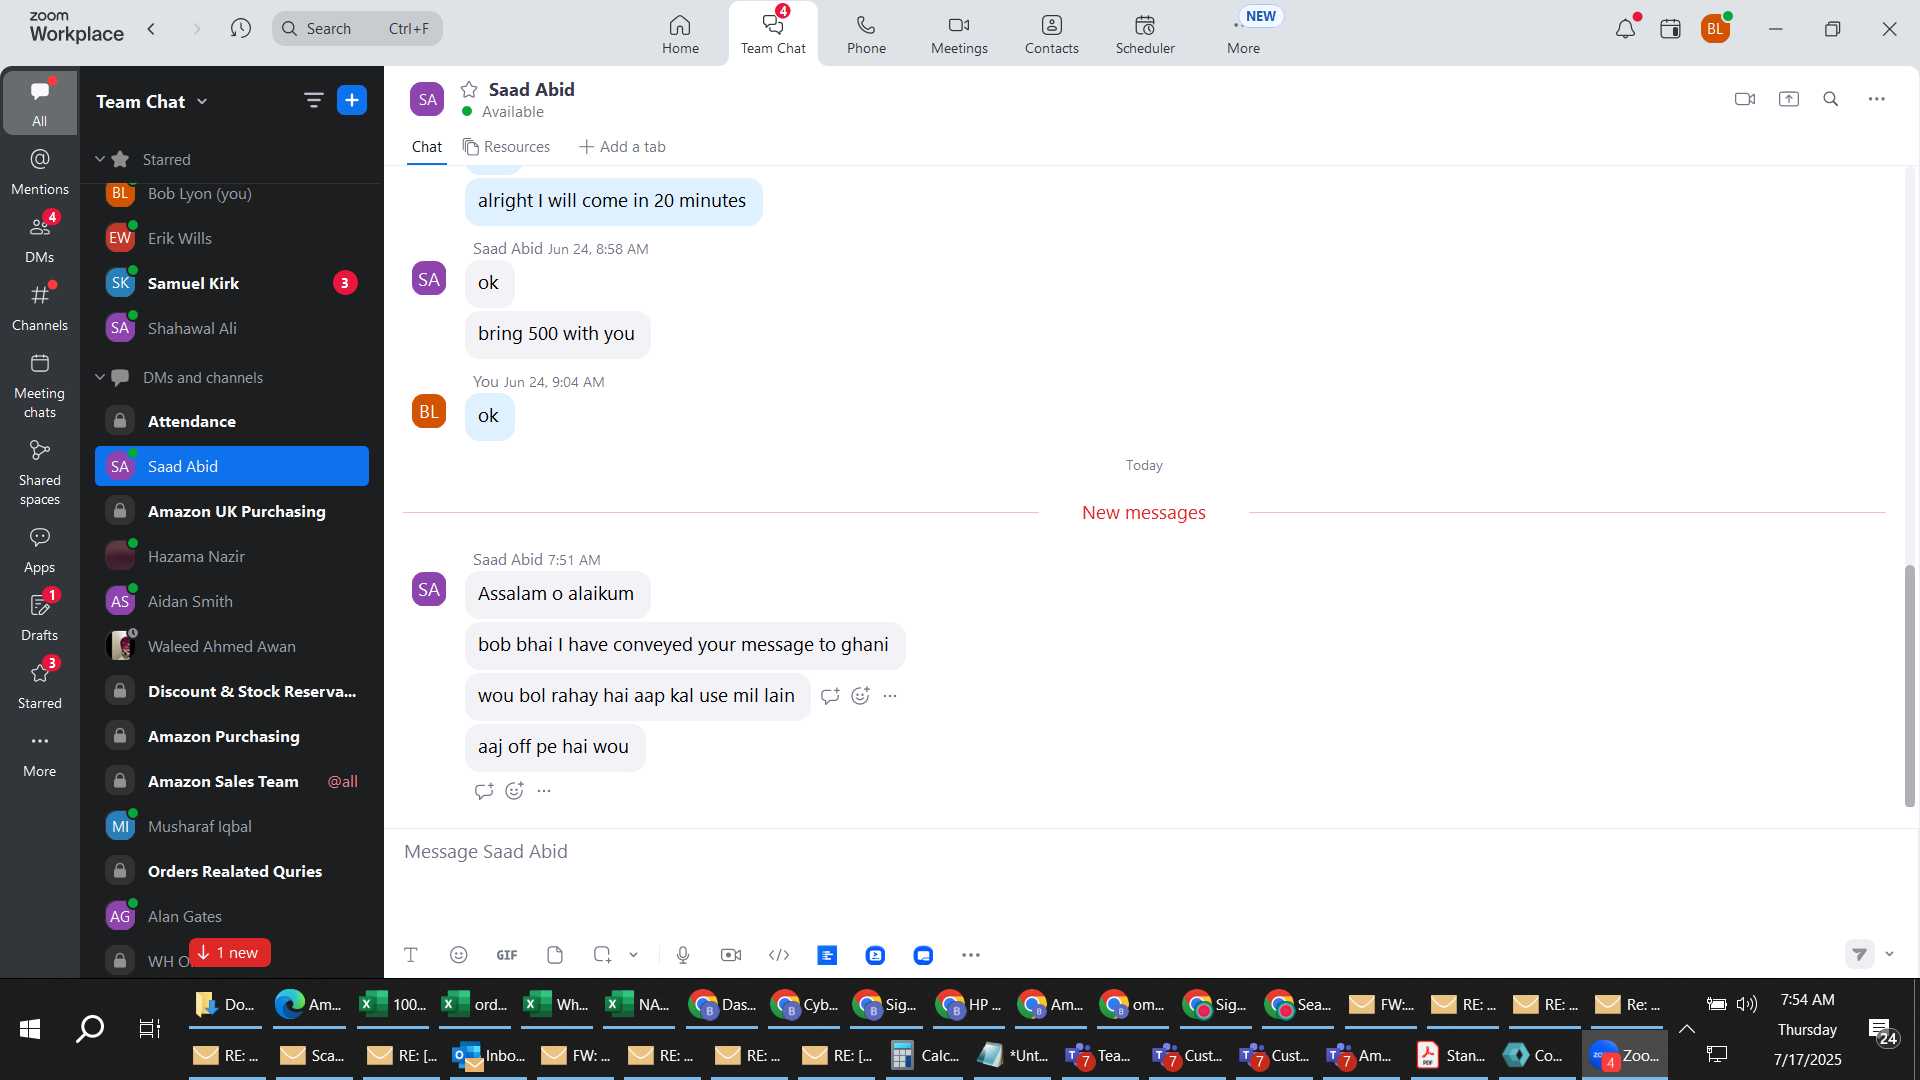
Task: Open text formatting options
Action: [x=411, y=955]
